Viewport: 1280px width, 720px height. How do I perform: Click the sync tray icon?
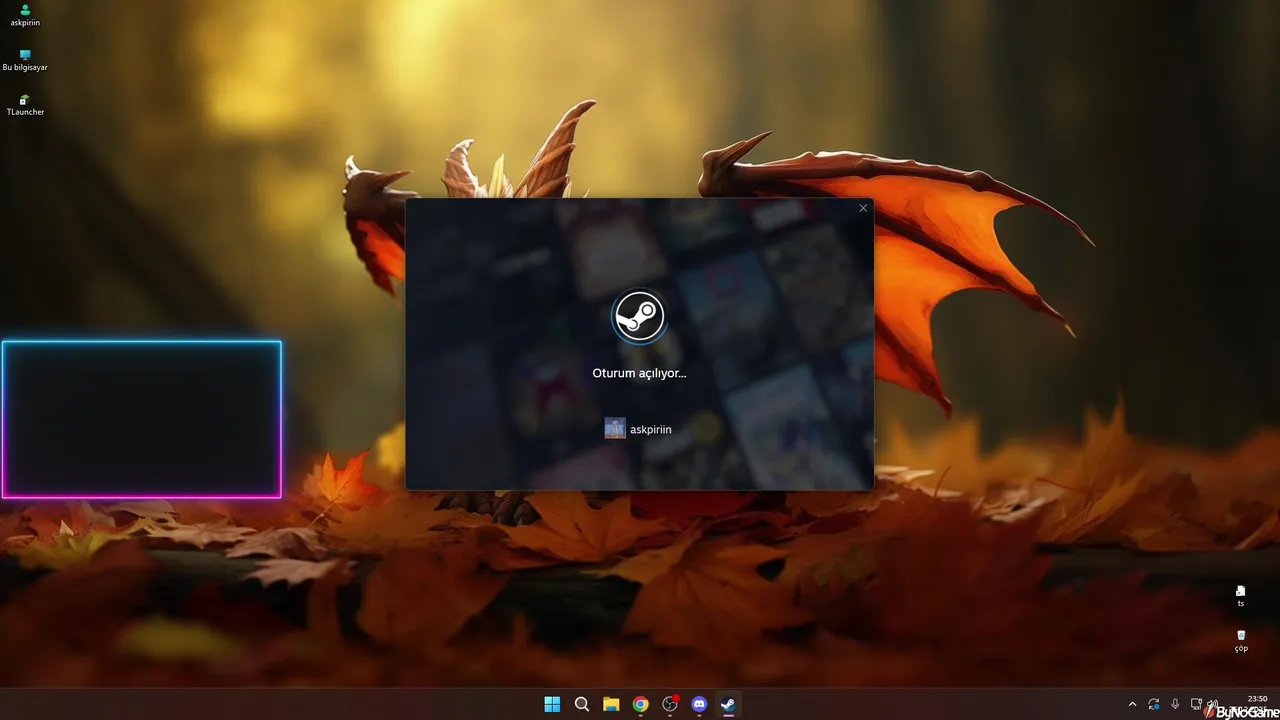point(1154,704)
